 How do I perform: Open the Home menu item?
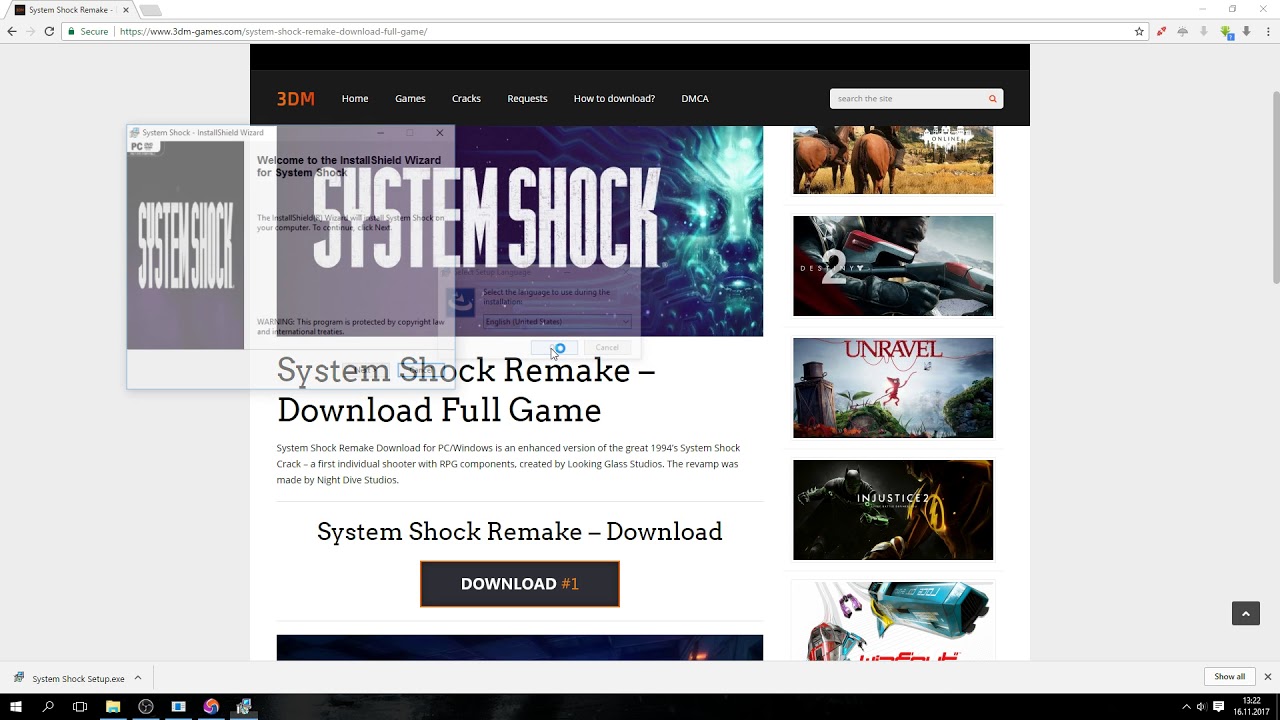coord(355,98)
